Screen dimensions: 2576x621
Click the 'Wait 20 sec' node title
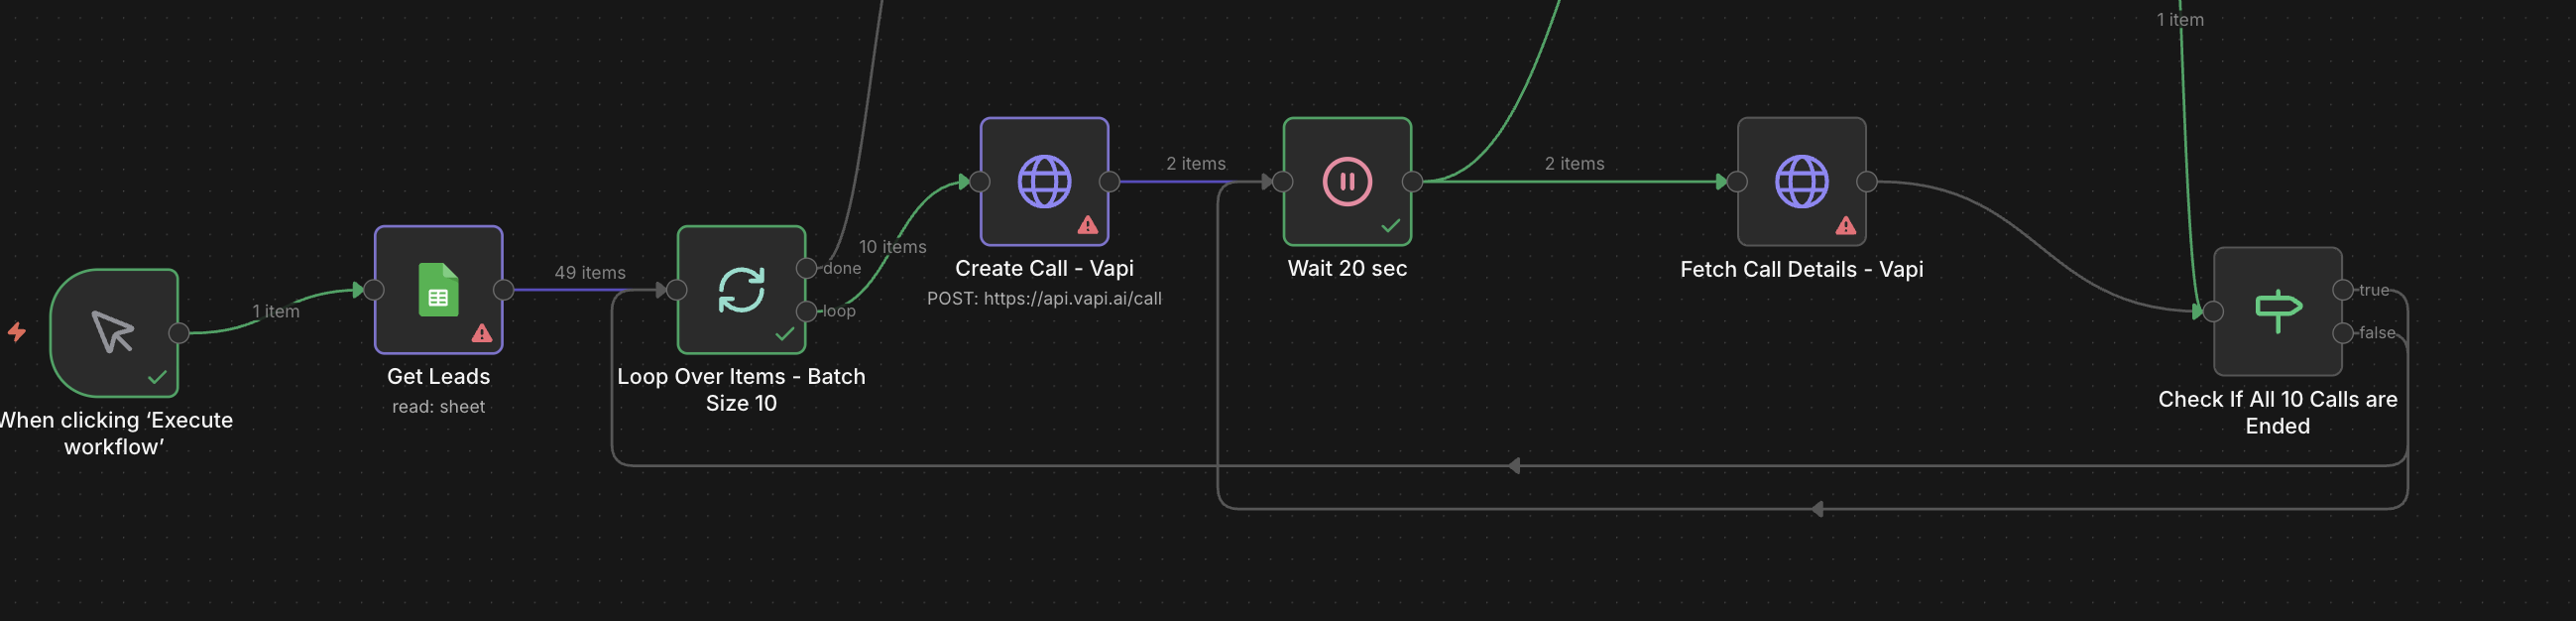tap(1347, 268)
